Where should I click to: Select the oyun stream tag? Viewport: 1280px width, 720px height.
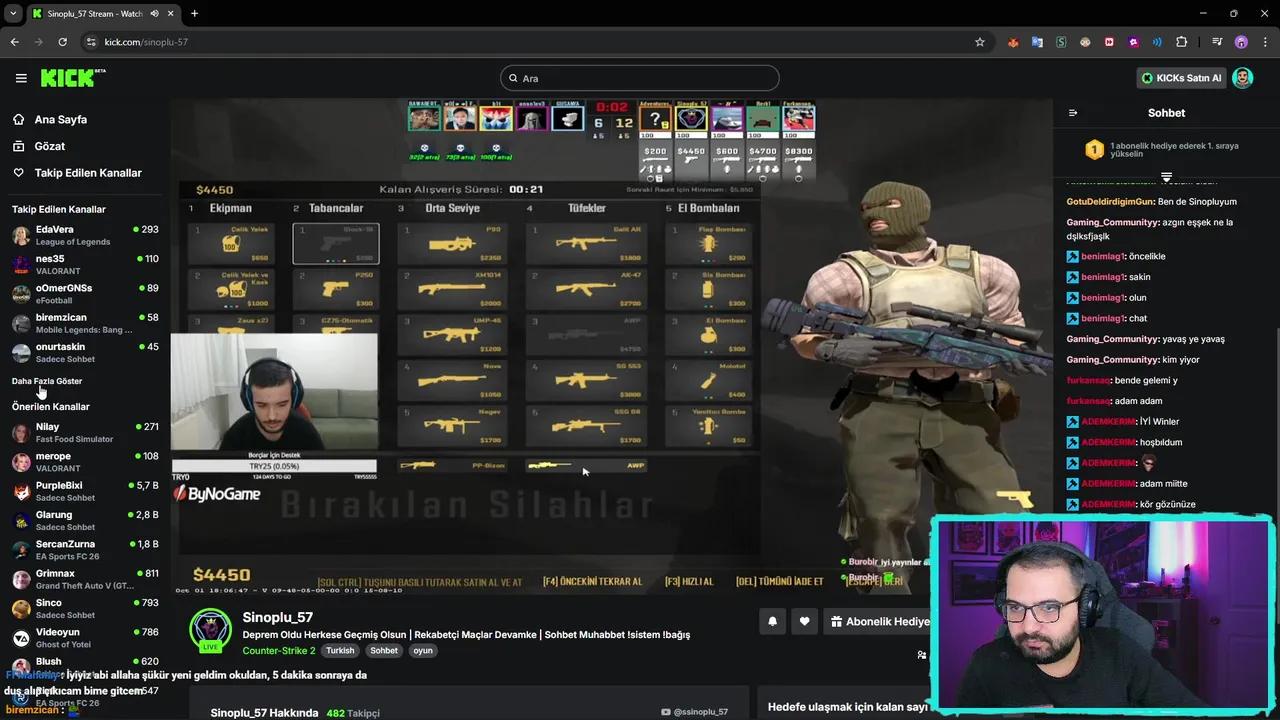[x=423, y=650]
